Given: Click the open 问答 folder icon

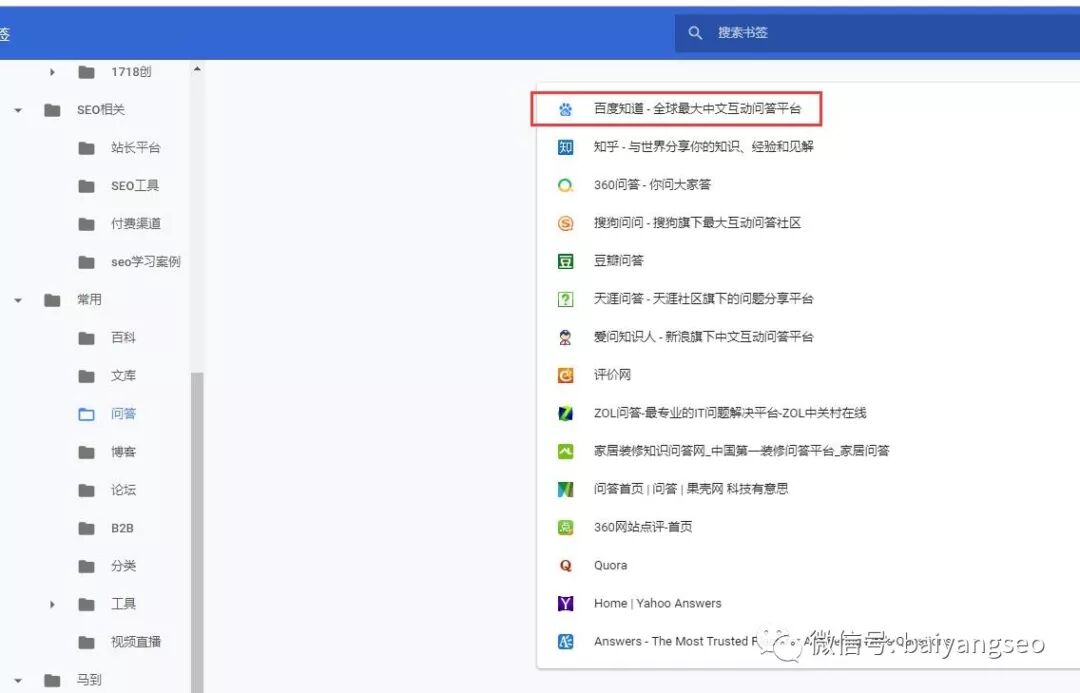Looking at the screenshot, I should click(x=87, y=414).
